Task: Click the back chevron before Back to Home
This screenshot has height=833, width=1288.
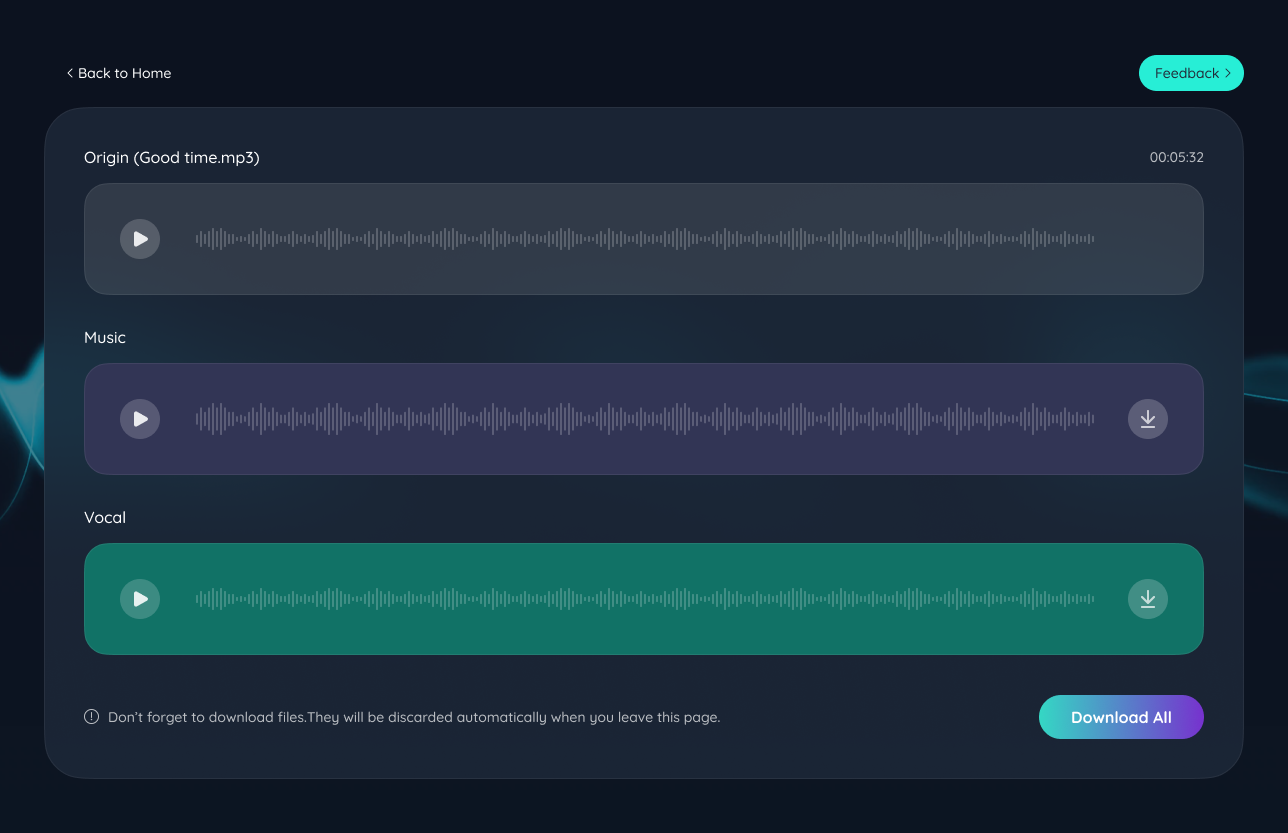Action: (x=69, y=73)
